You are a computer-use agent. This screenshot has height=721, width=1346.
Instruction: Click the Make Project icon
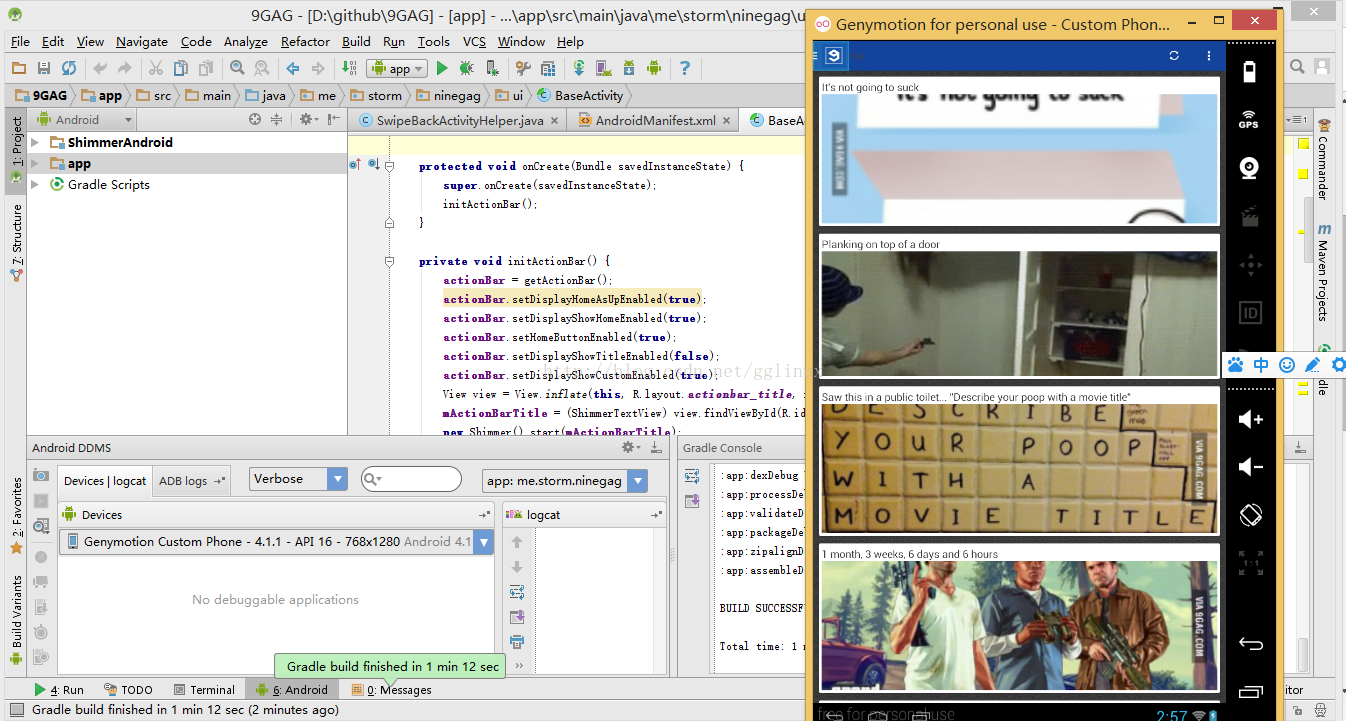pyautogui.click(x=349, y=68)
